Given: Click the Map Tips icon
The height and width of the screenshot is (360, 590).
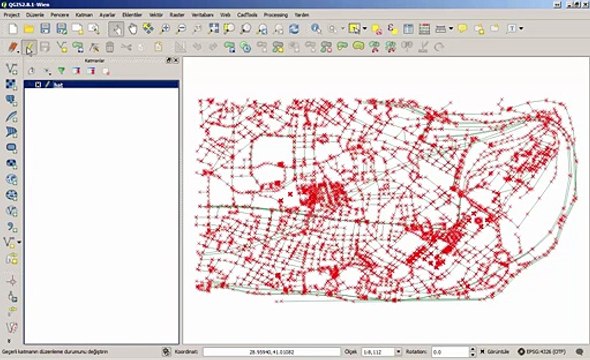Looking at the screenshot, I should (x=462, y=29).
